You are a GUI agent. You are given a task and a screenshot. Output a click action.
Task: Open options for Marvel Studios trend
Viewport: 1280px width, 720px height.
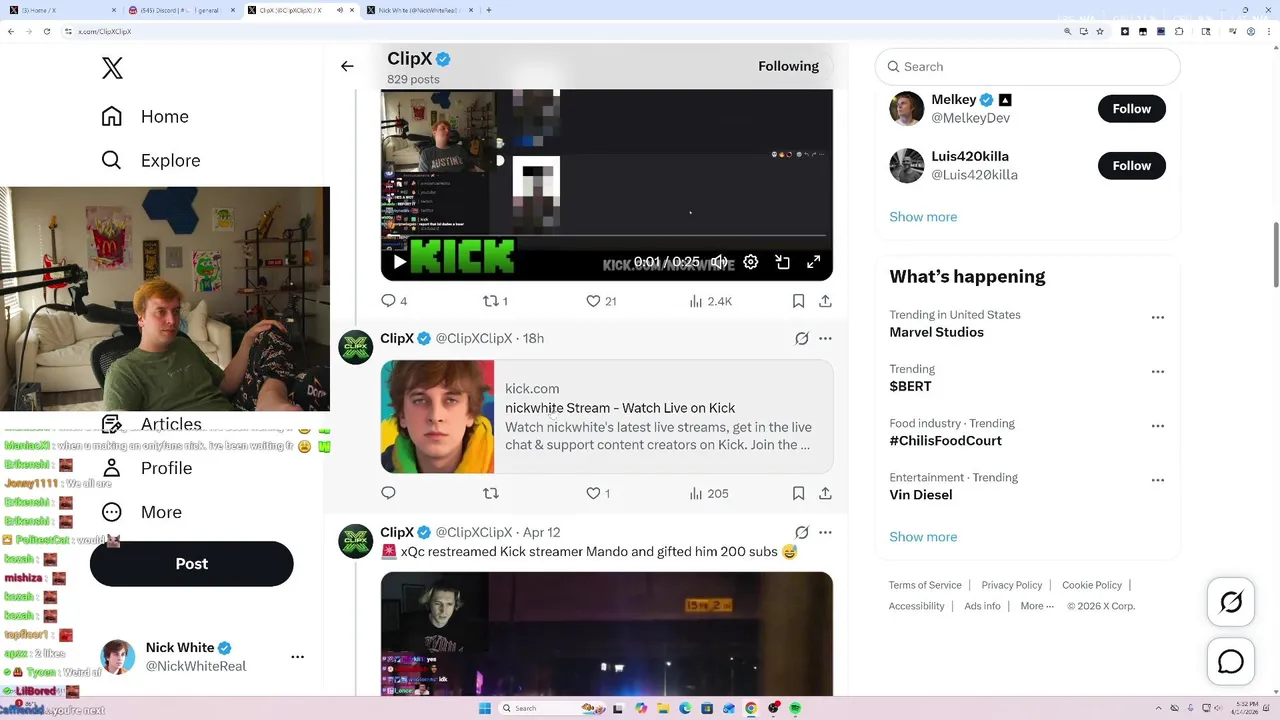[x=1158, y=318]
